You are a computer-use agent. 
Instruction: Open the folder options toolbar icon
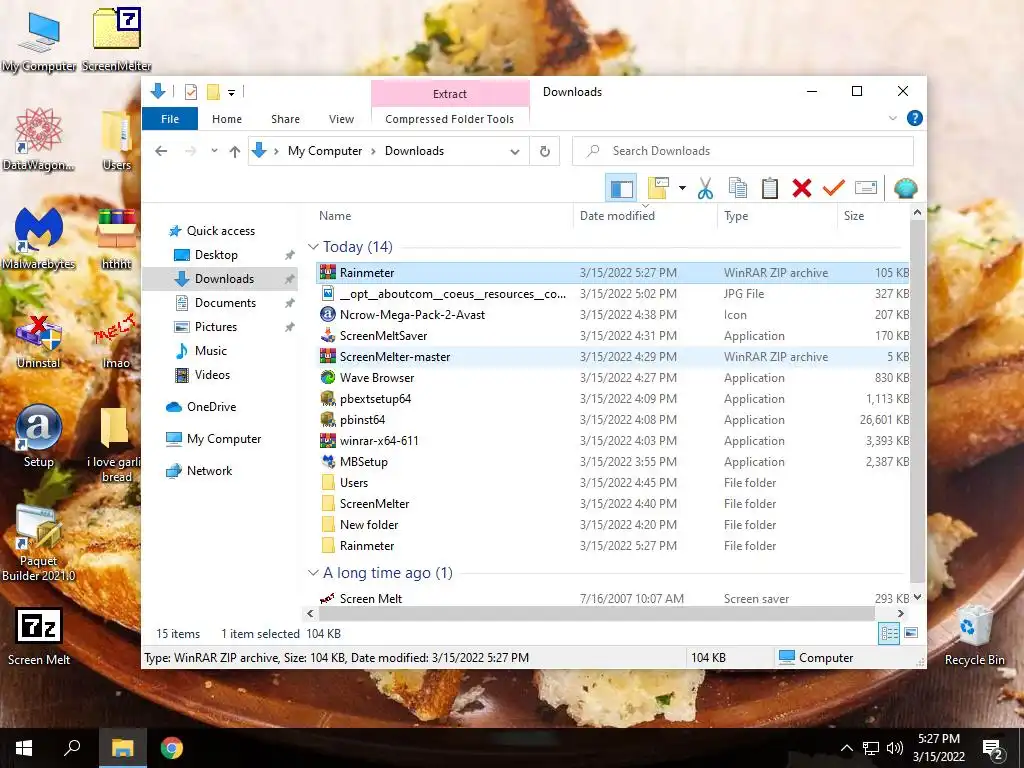(x=658, y=188)
